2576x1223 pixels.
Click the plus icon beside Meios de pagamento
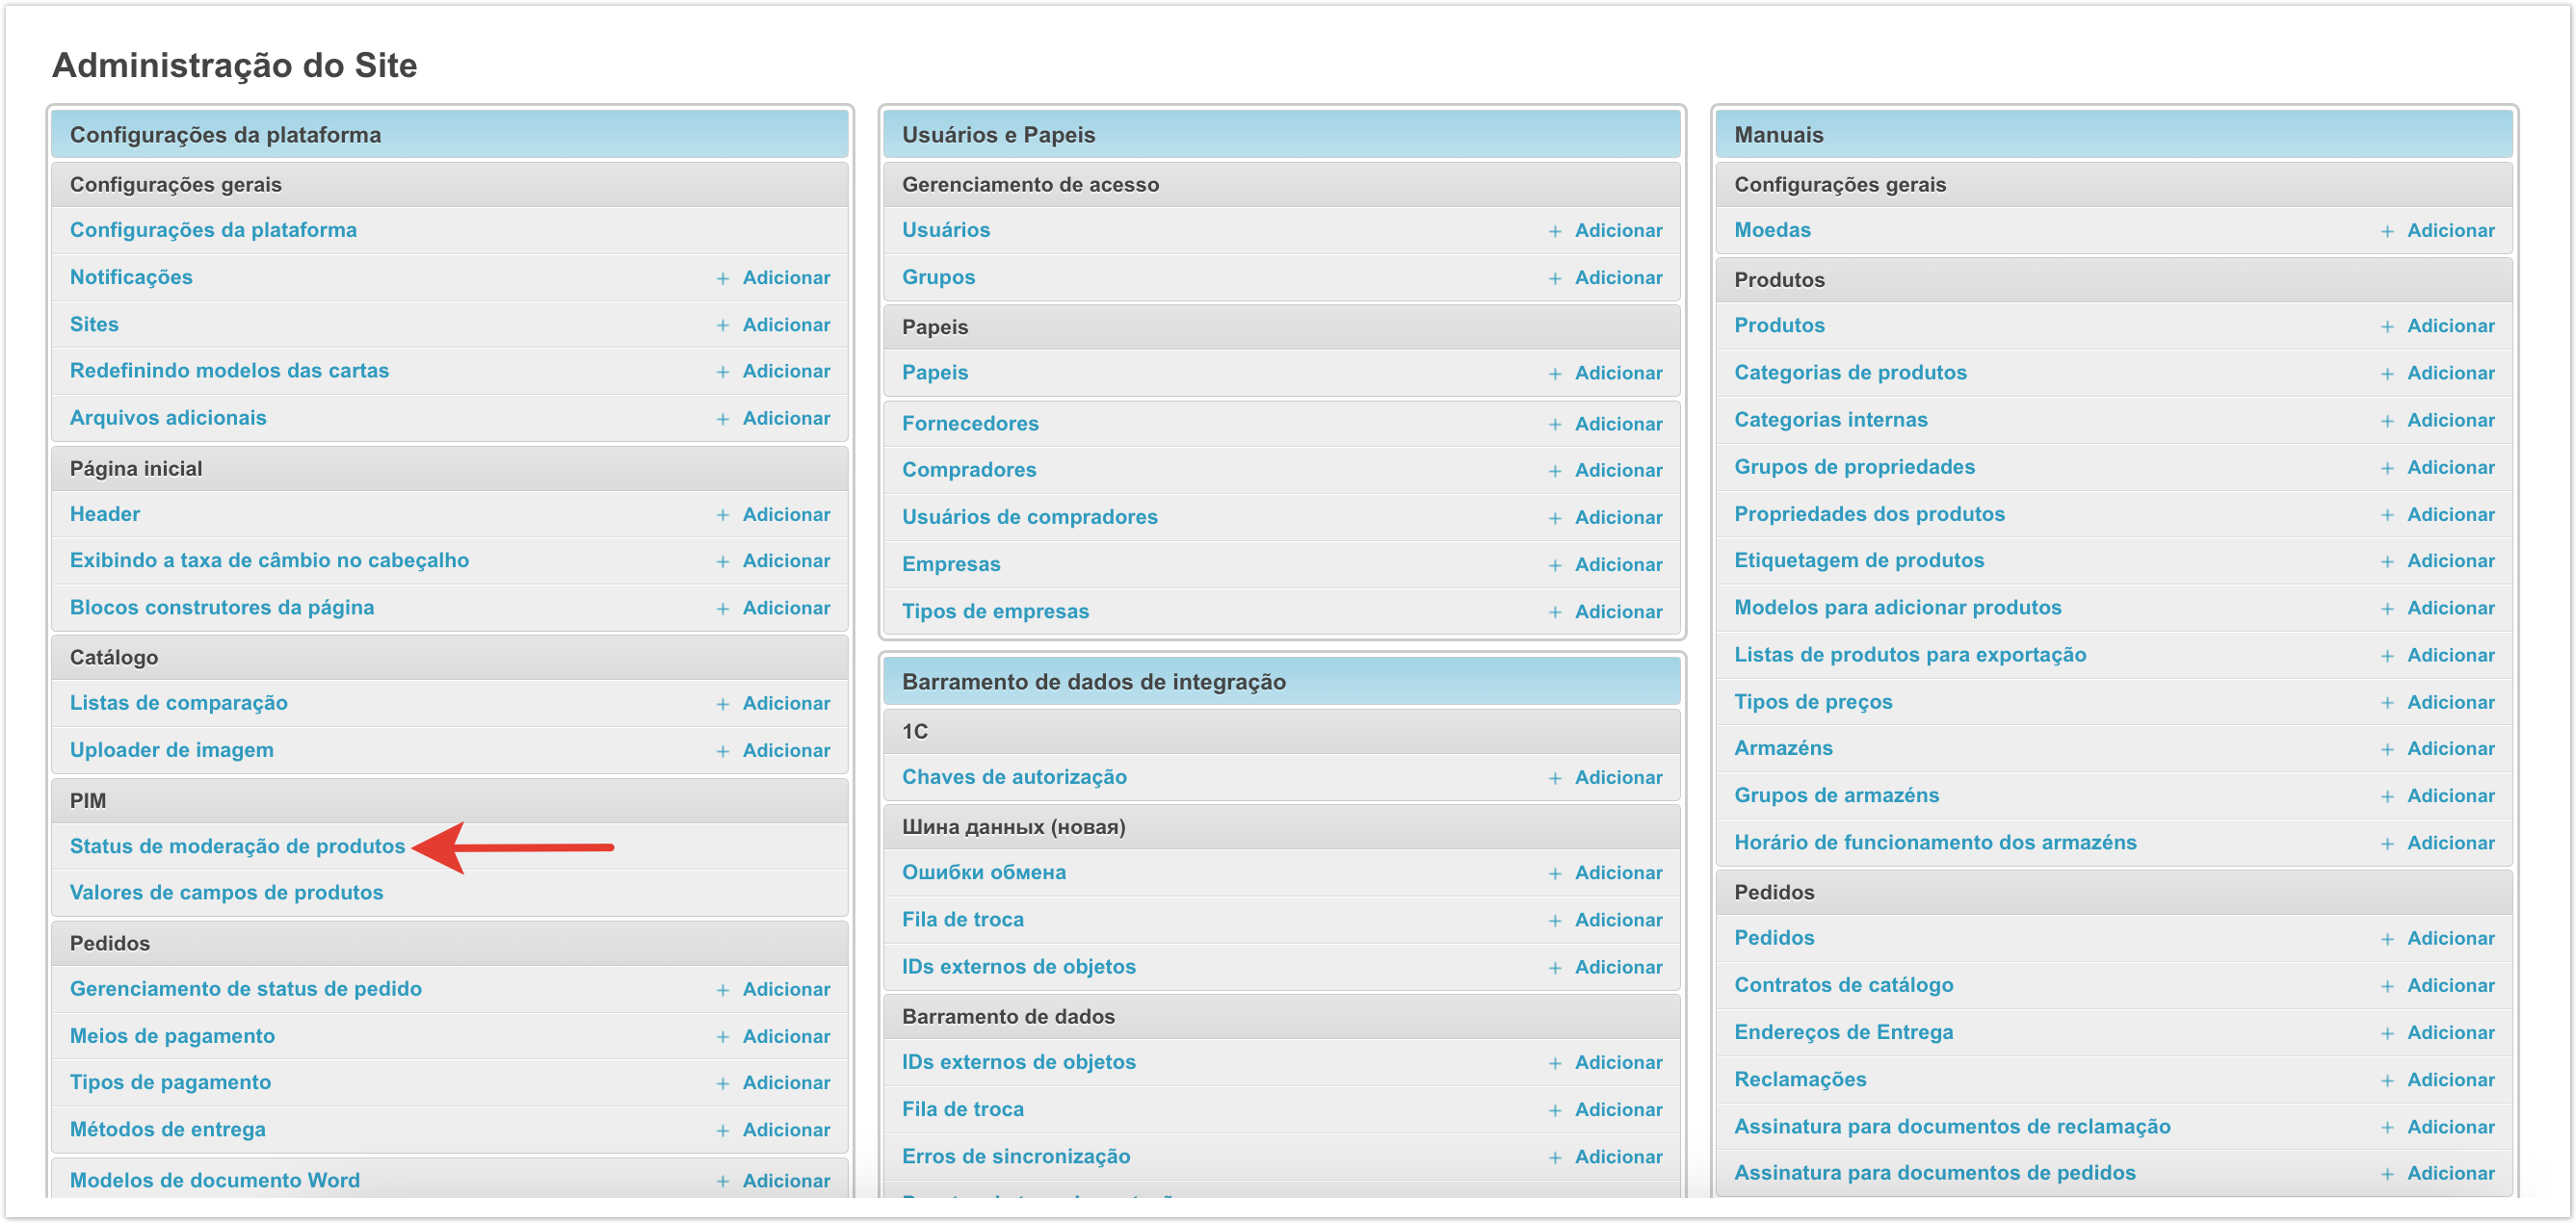[x=722, y=1038]
